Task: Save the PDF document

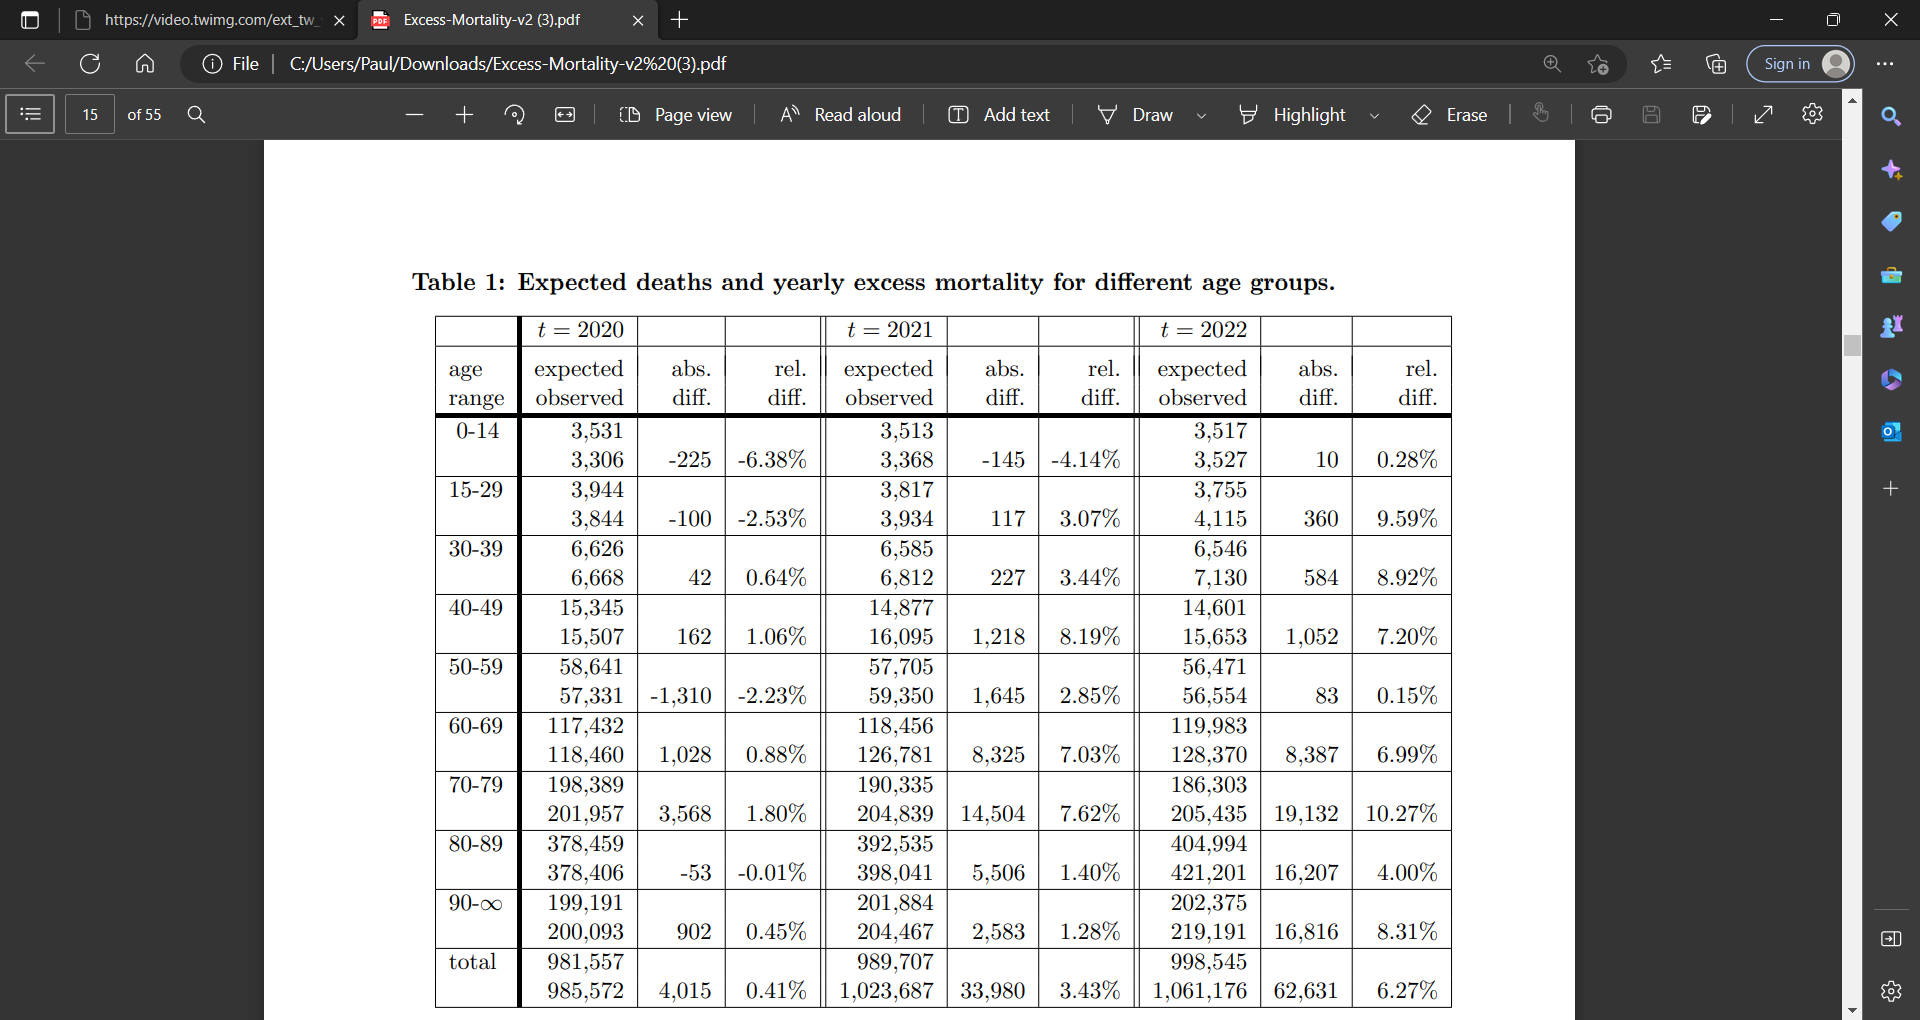Action: pyautogui.click(x=1651, y=114)
